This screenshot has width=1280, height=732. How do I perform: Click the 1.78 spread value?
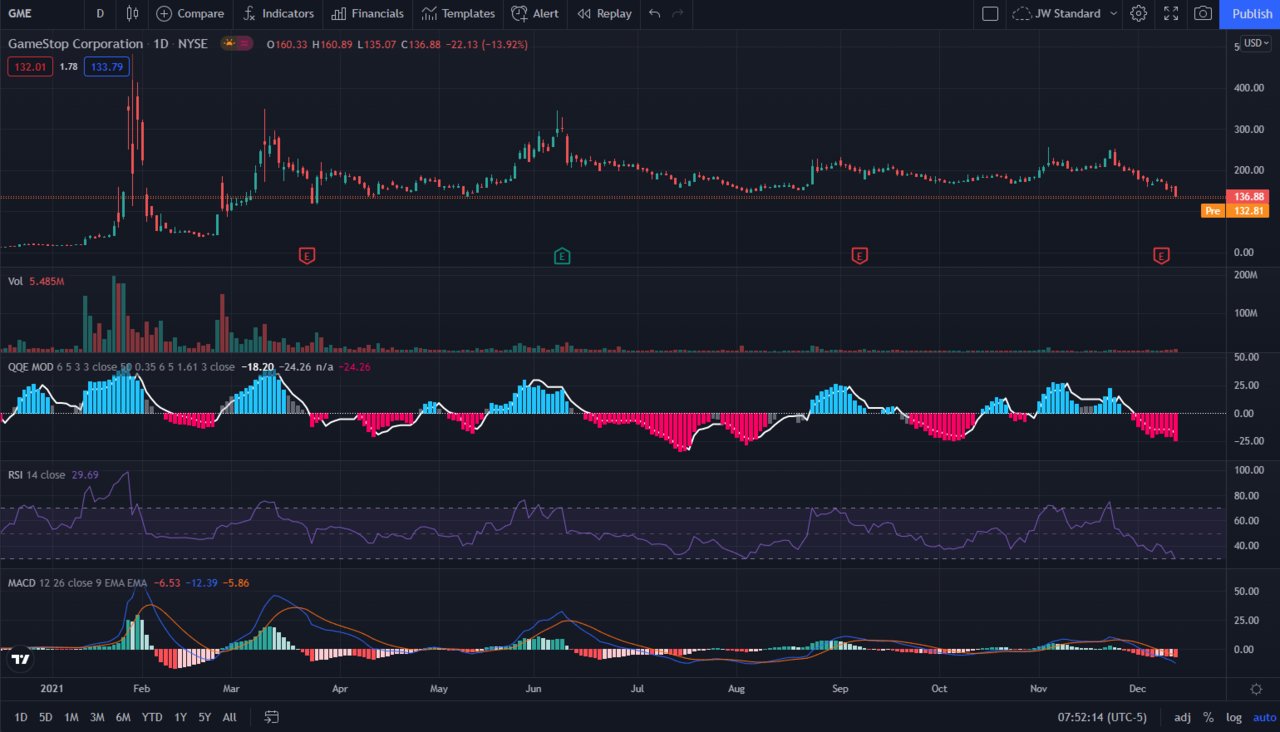[x=68, y=67]
